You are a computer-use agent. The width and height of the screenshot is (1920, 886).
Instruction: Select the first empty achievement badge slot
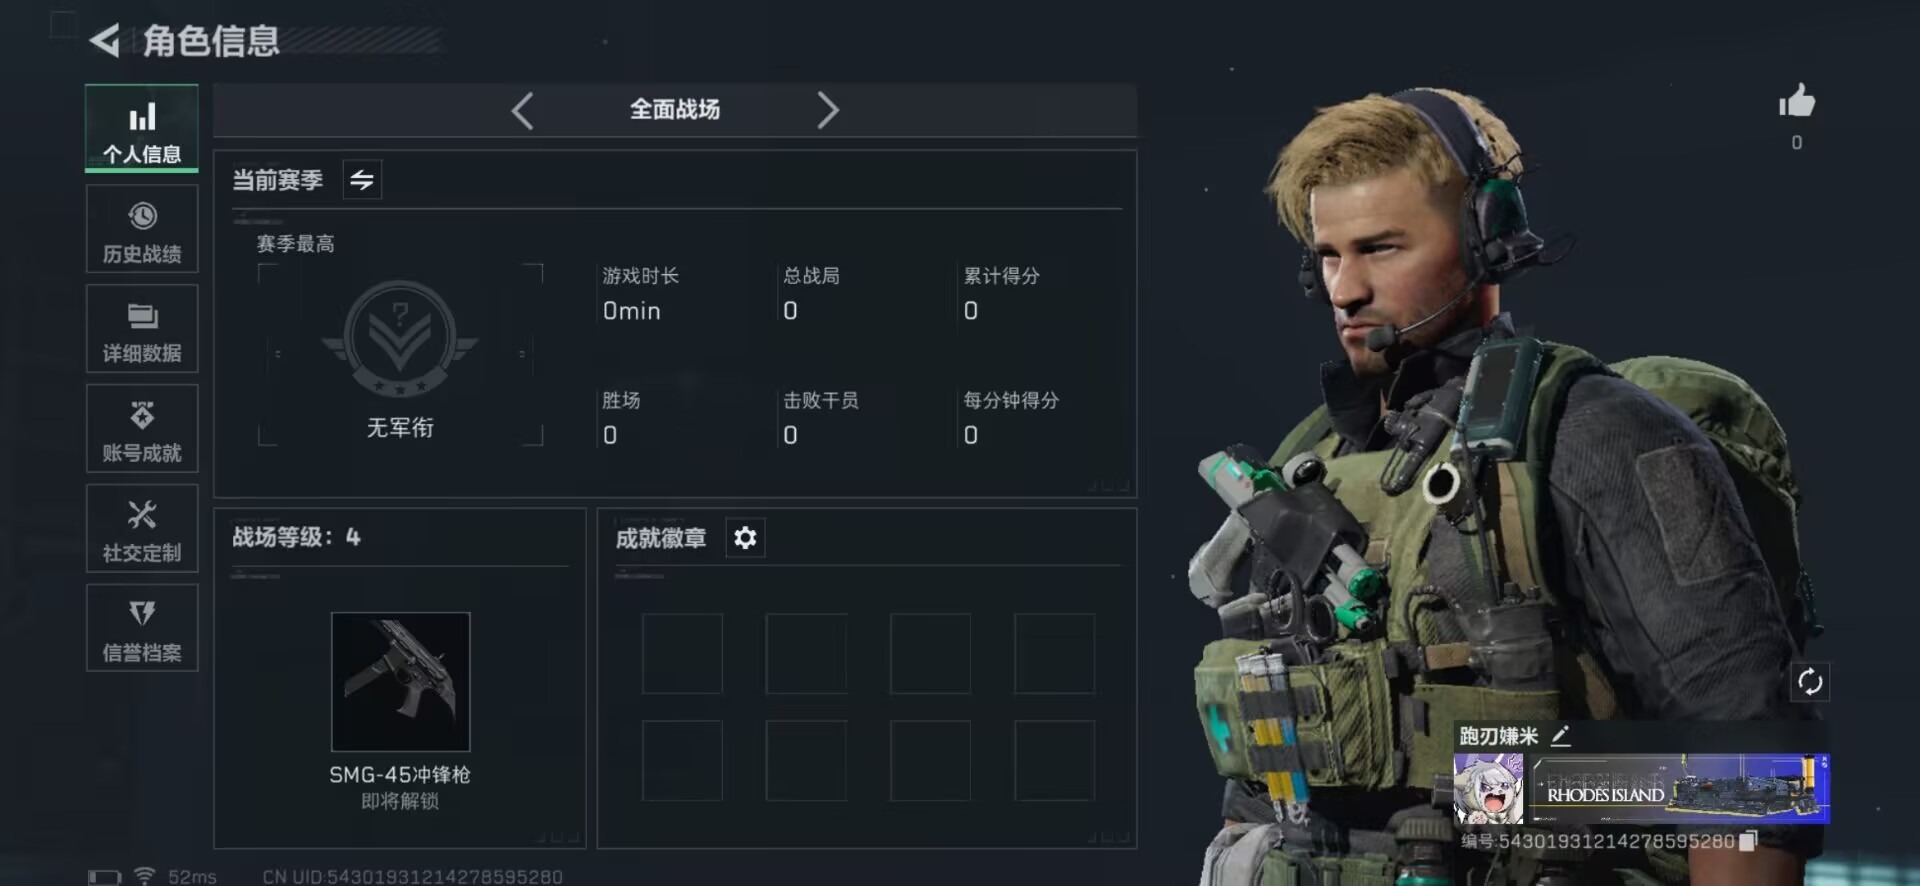[x=682, y=654]
